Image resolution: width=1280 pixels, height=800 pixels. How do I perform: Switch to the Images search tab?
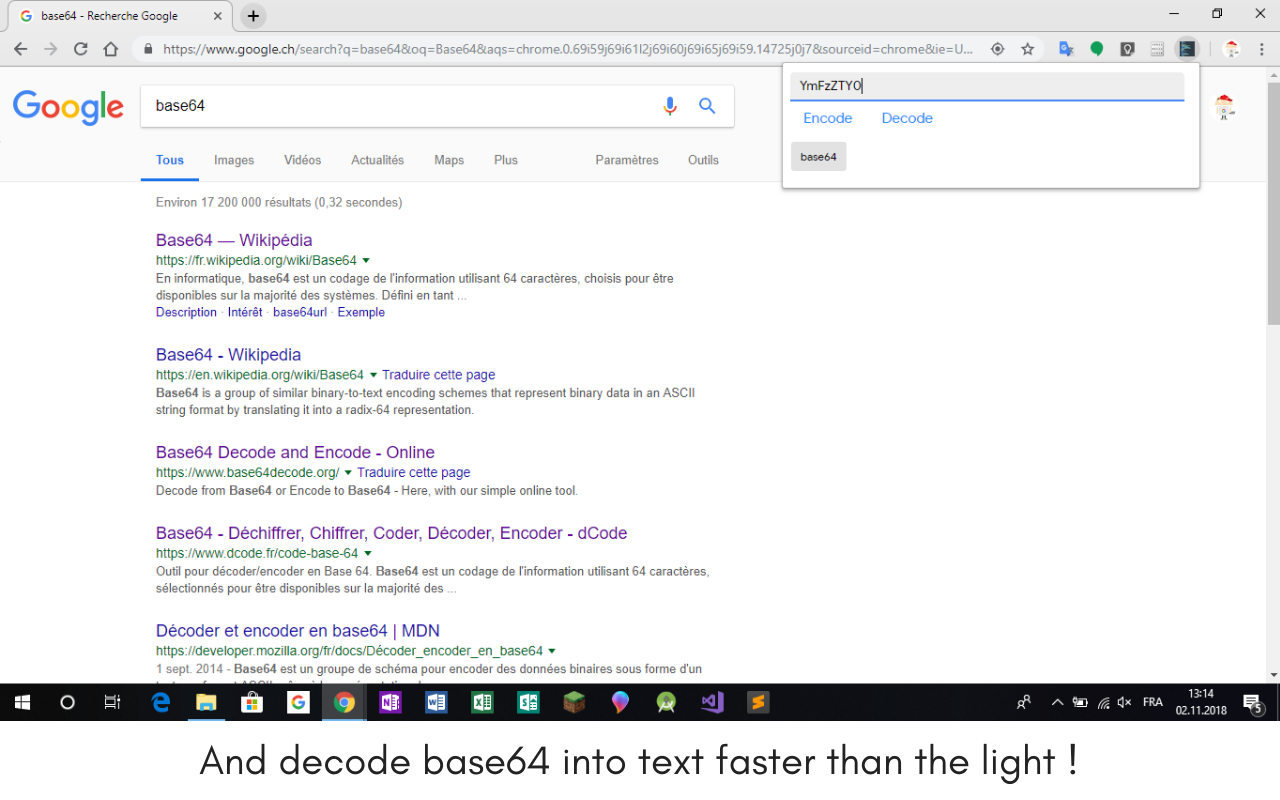[x=234, y=160]
